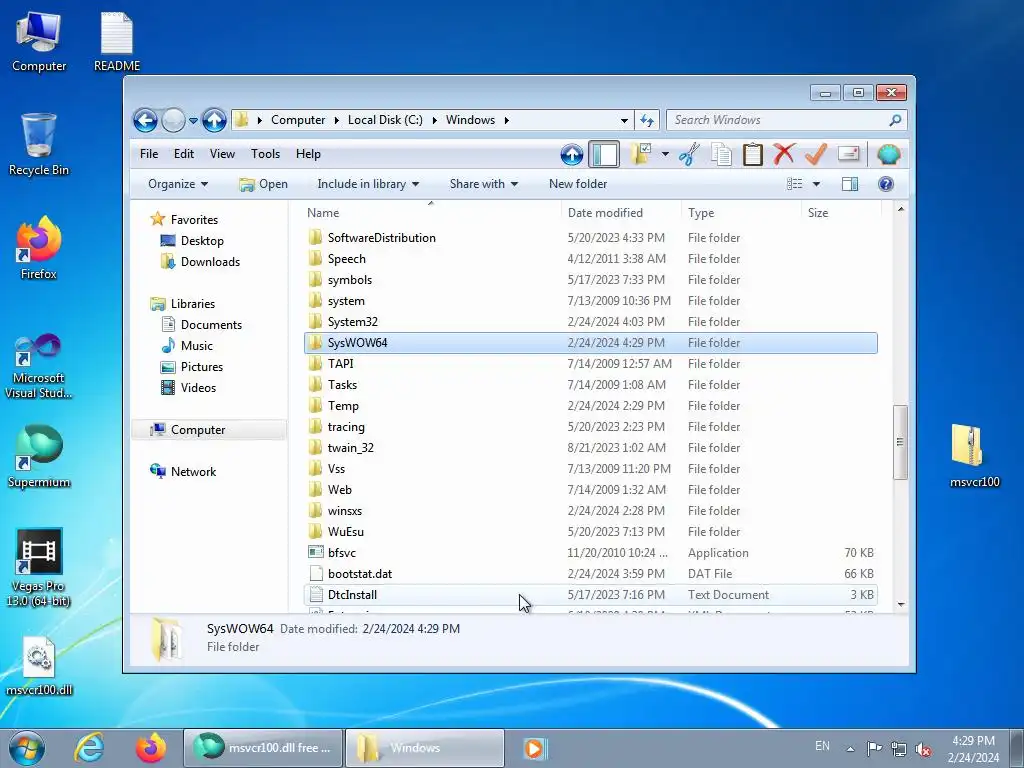
Task: Select the Vegas Pro 13.0 desktop shortcut
Action: [39, 568]
